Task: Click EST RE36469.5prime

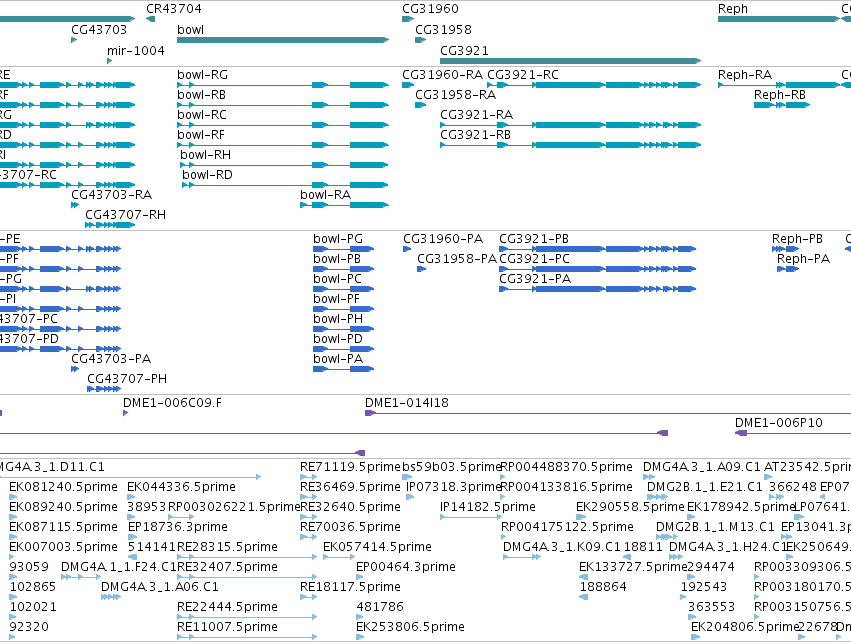Action: click(x=308, y=497)
